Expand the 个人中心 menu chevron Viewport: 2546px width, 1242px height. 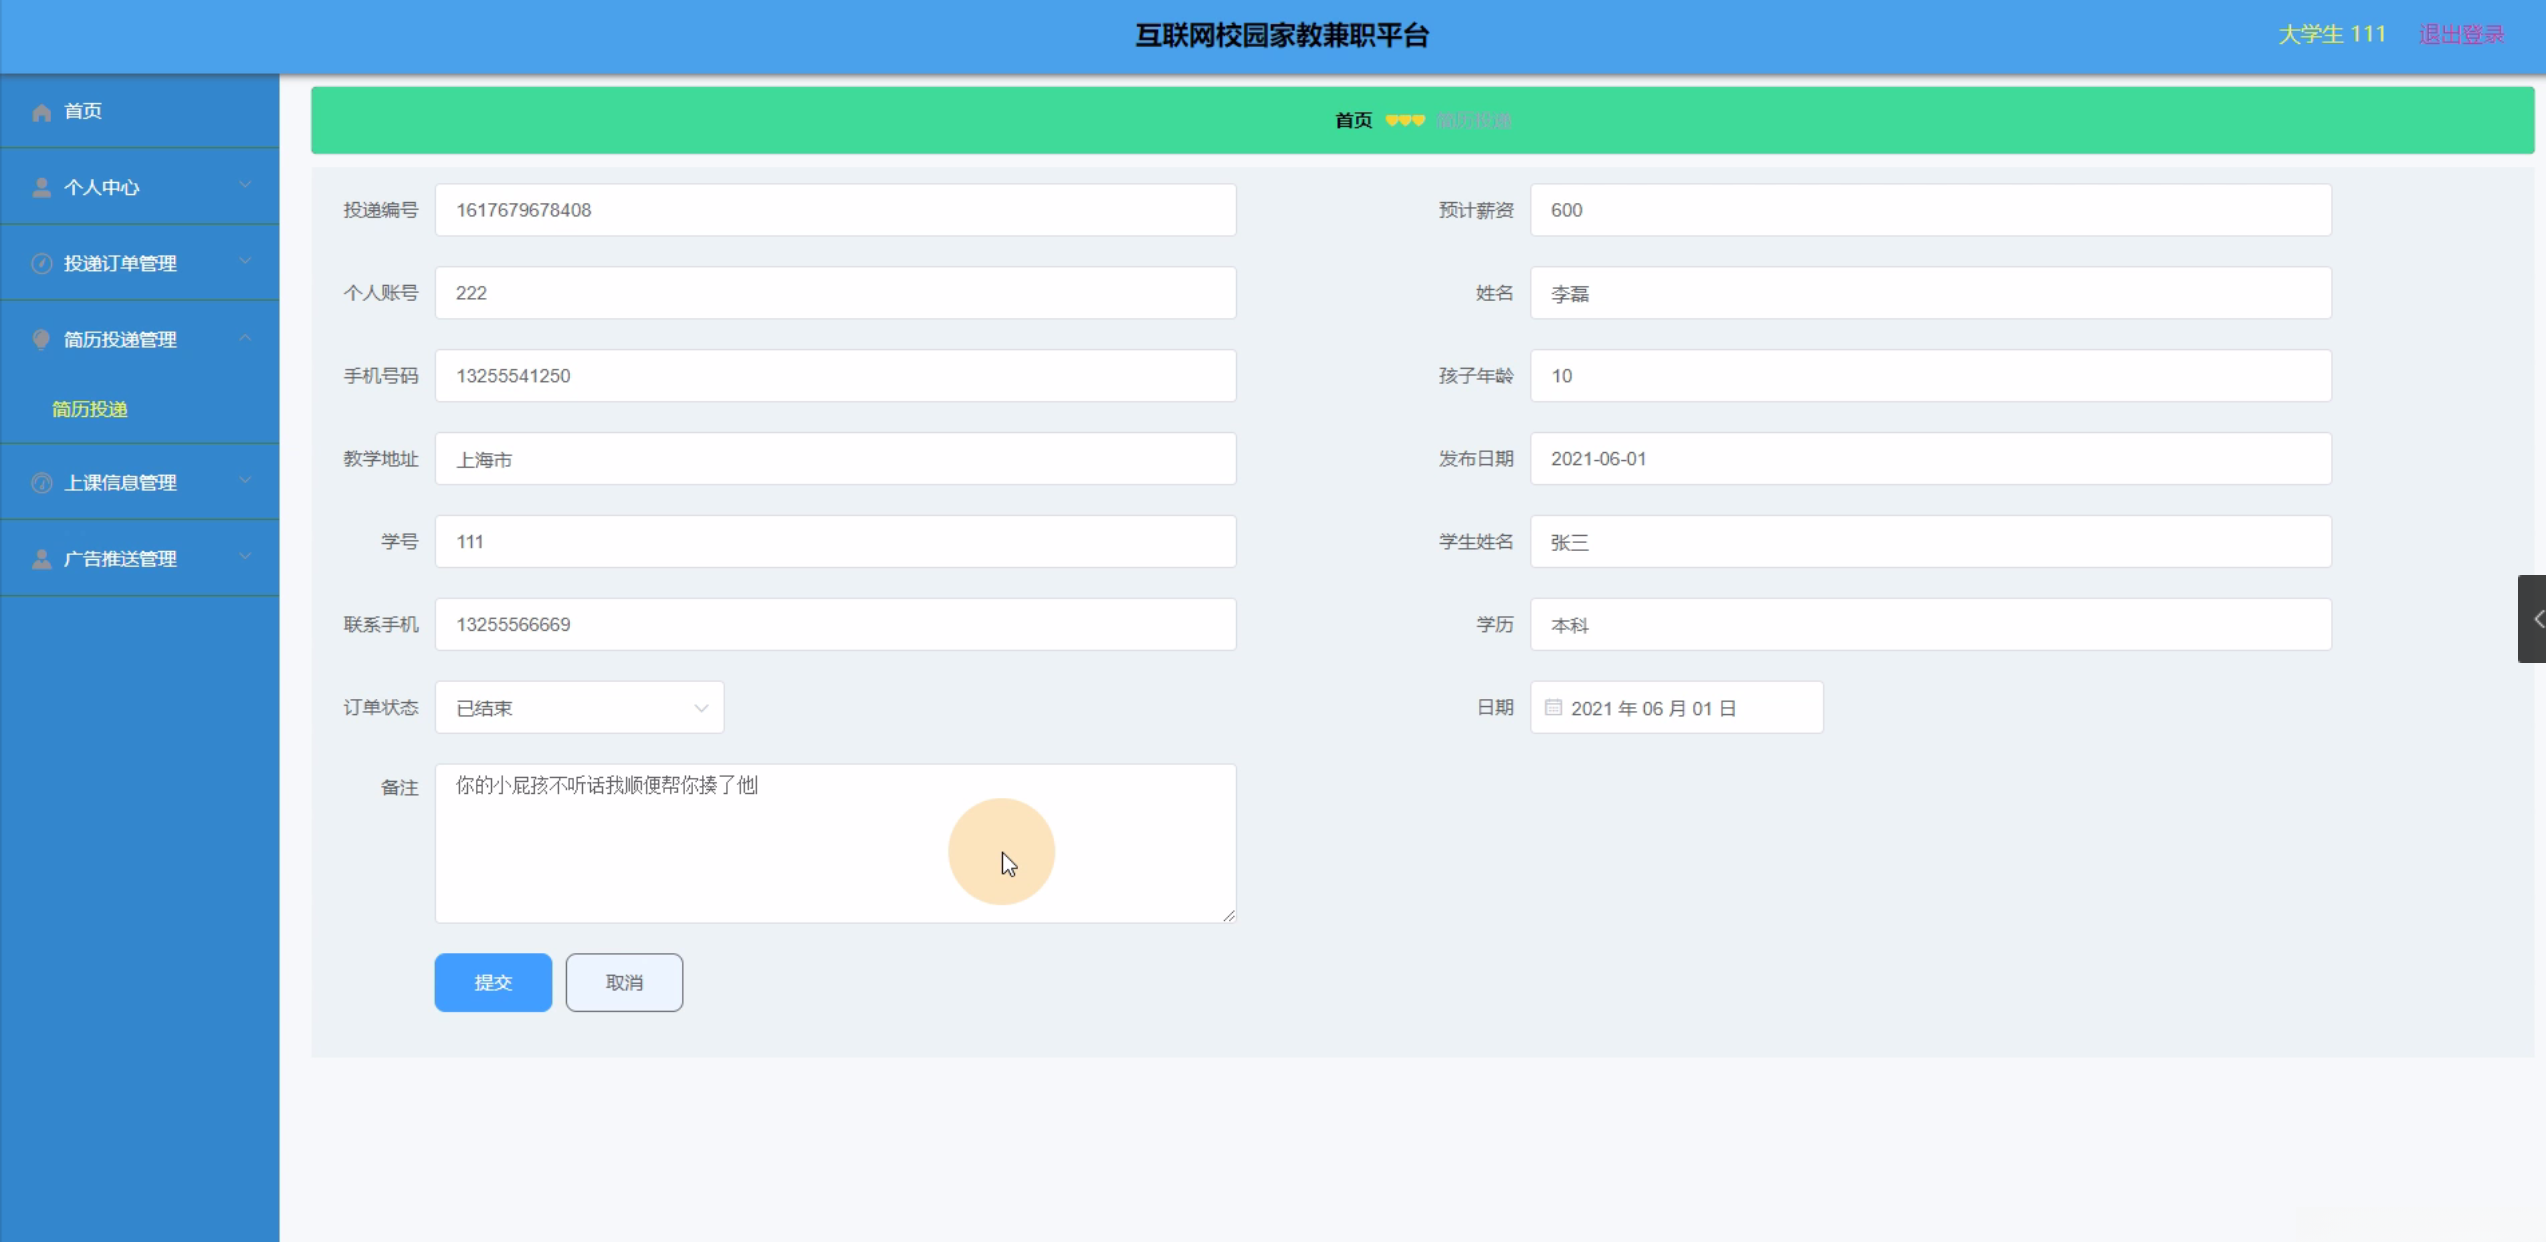[x=245, y=185]
